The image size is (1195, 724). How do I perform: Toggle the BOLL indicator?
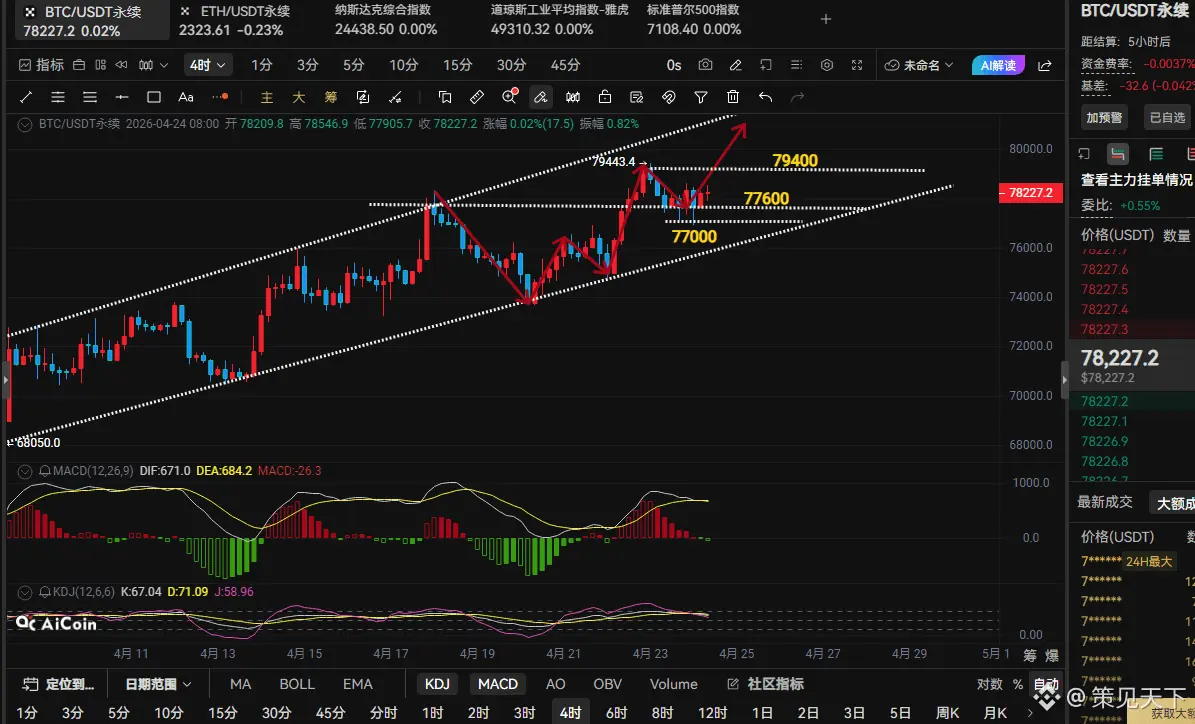pyautogui.click(x=297, y=684)
